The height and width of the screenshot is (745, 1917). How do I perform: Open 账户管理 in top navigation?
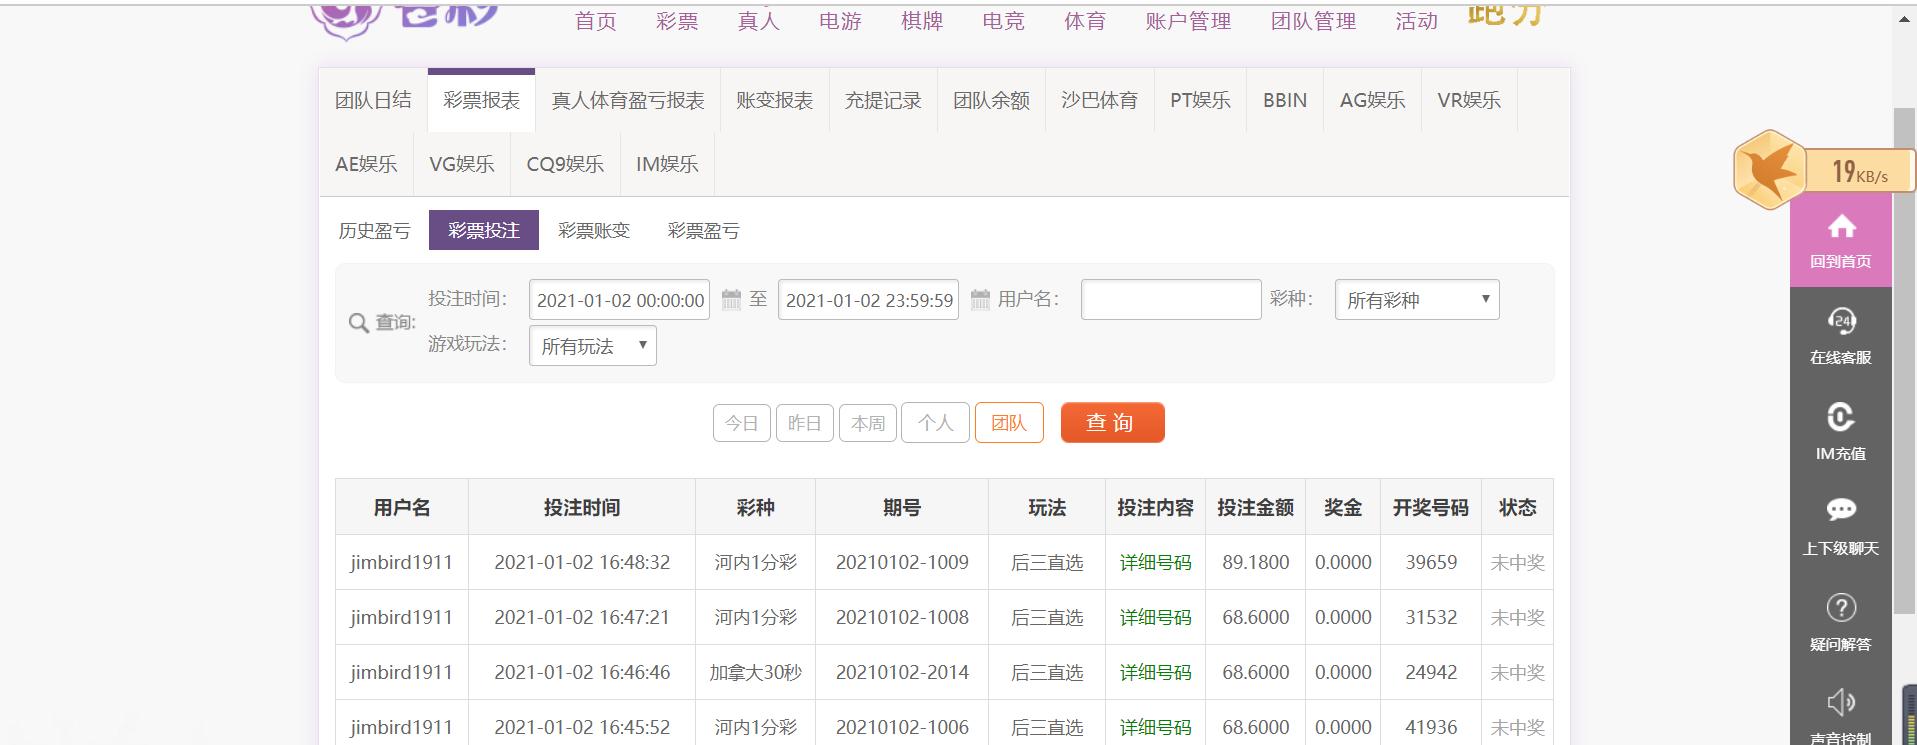tap(1188, 21)
